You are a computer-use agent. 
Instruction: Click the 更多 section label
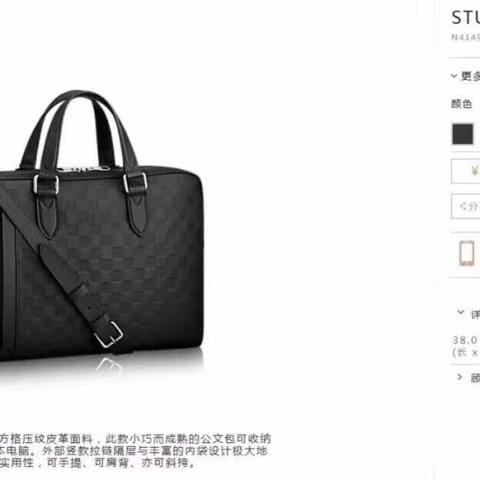coord(470,76)
